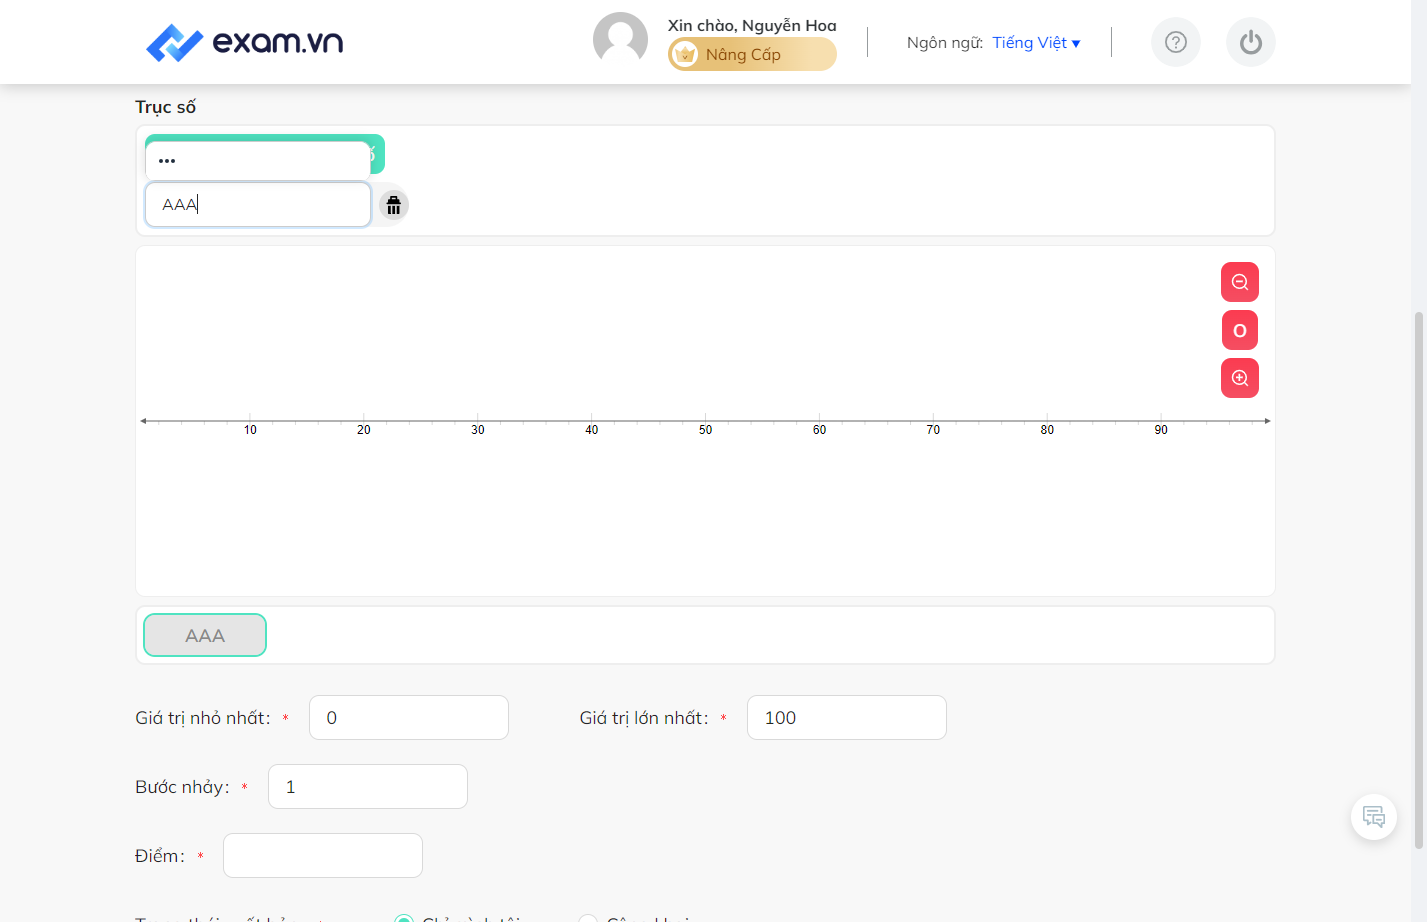
Task: Click the 70 label on number line
Action: coord(933,430)
